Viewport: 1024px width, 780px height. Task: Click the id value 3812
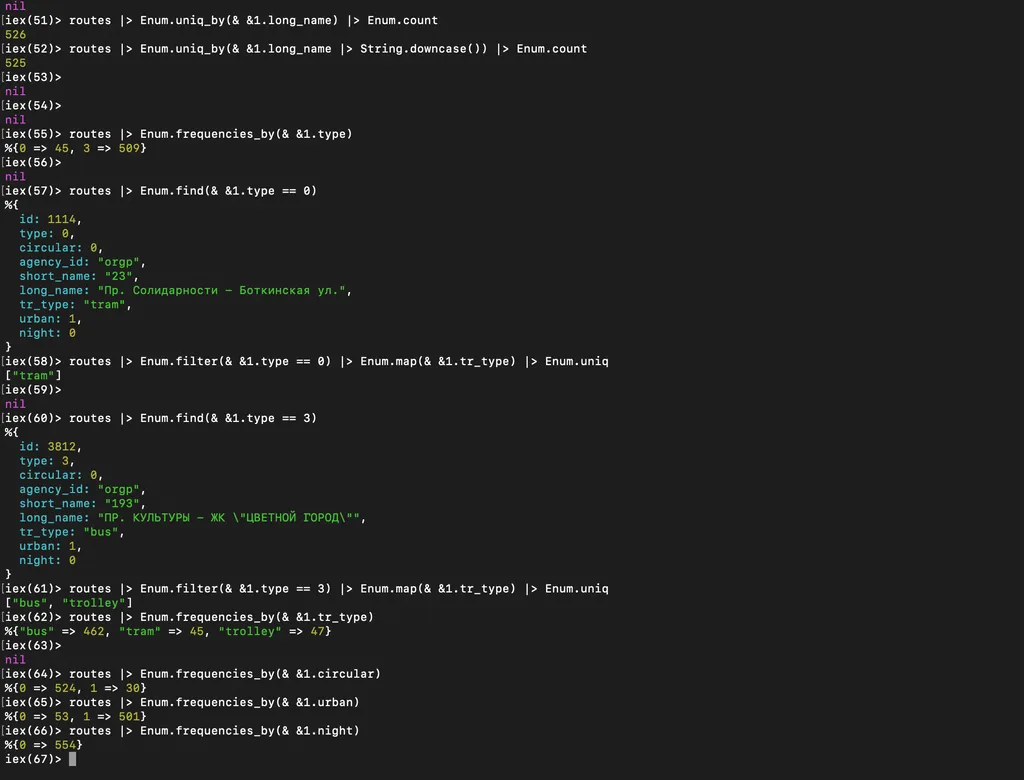point(64,447)
